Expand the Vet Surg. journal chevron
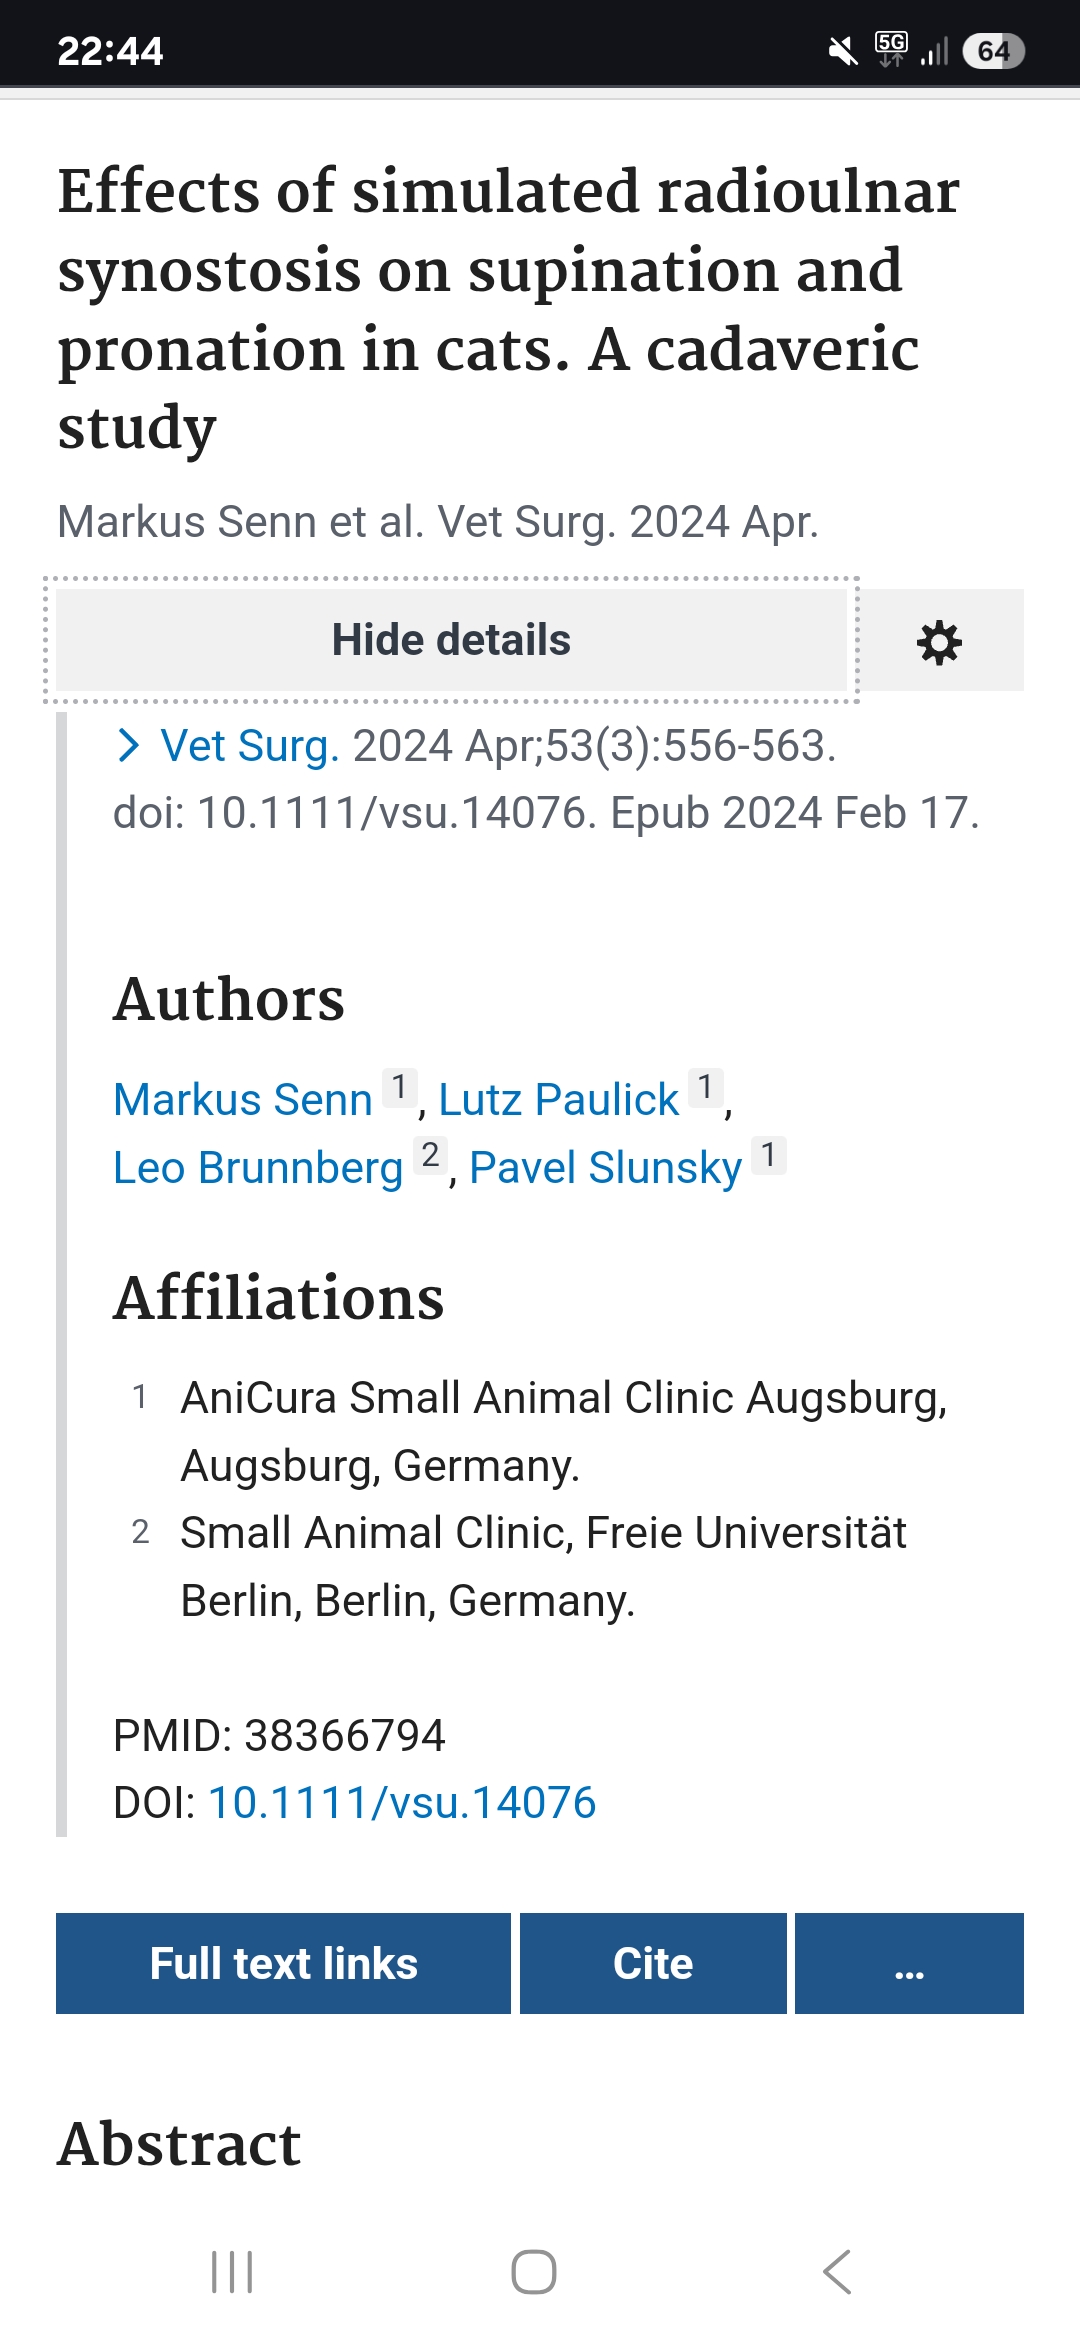This screenshot has width=1080, height=2340. click(x=128, y=746)
